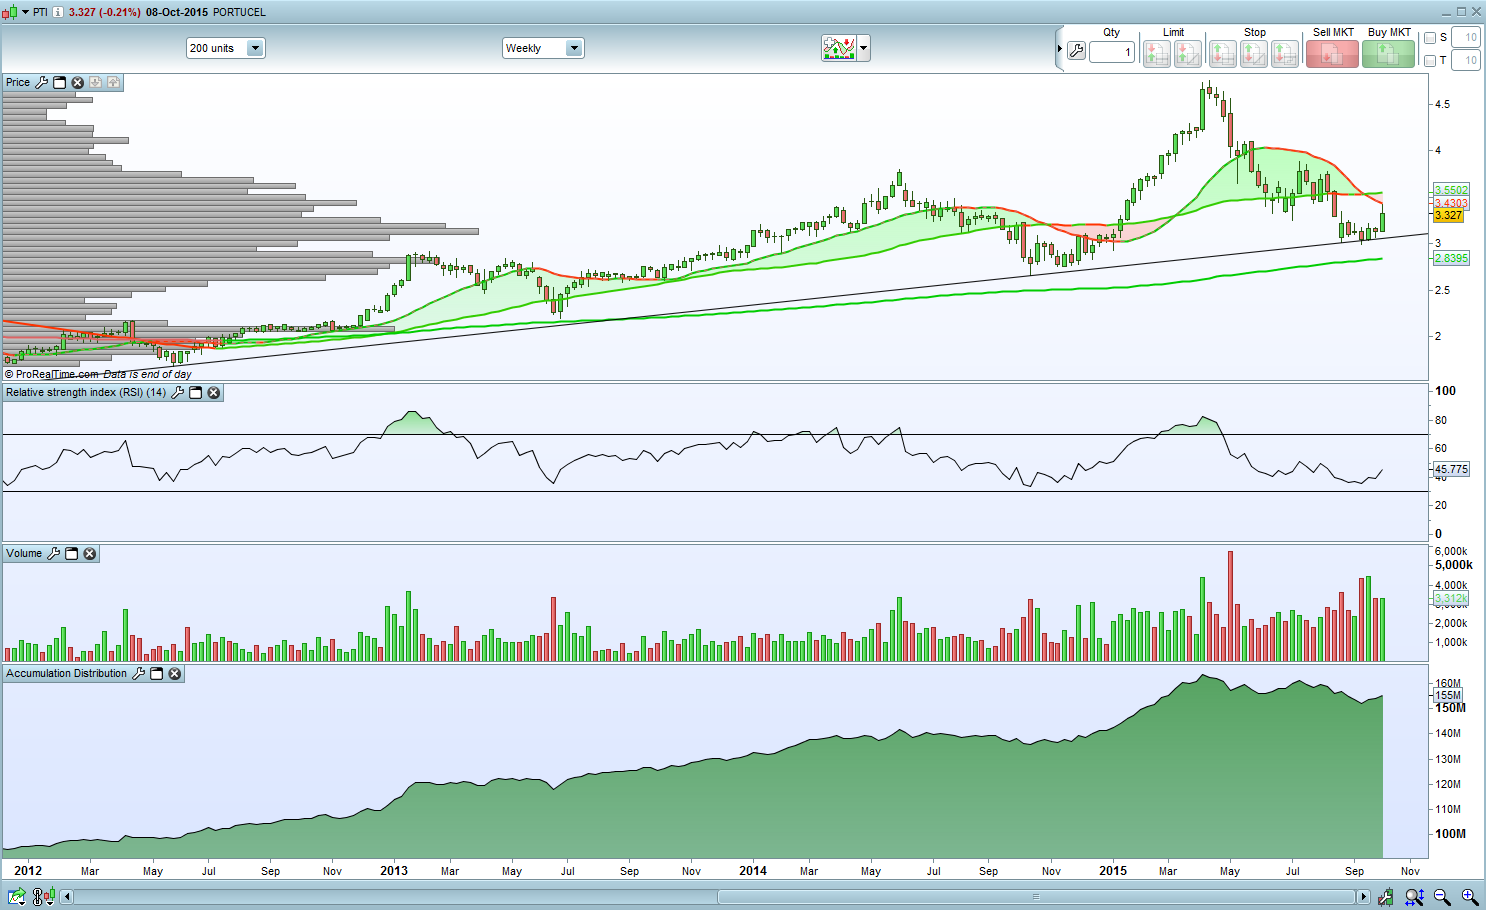Click the zoom out magnifier icon
Image resolution: width=1486 pixels, height=910 pixels.
(x=1442, y=897)
